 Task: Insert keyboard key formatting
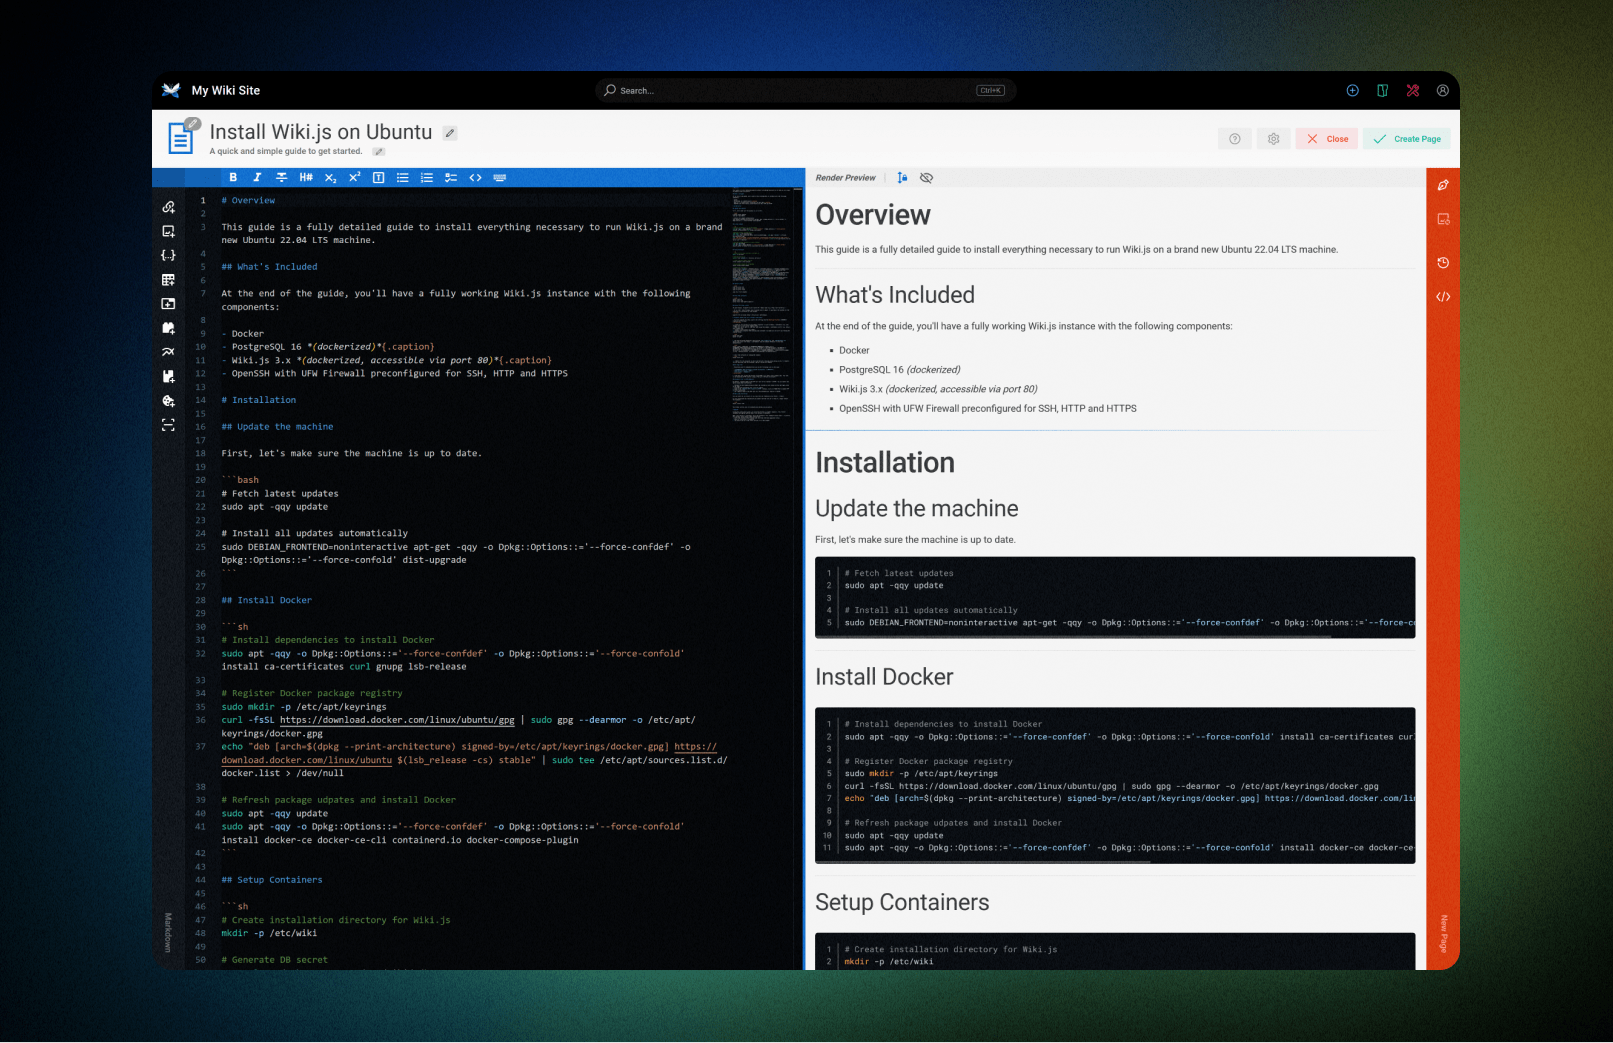(500, 177)
